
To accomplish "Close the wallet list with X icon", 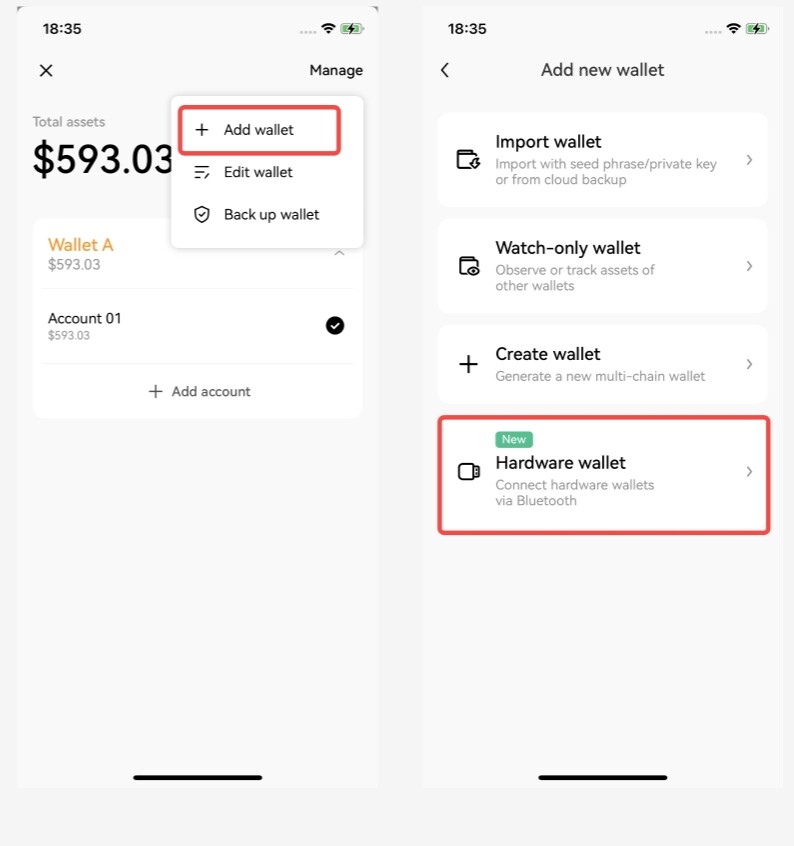I will click(x=46, y=70).
